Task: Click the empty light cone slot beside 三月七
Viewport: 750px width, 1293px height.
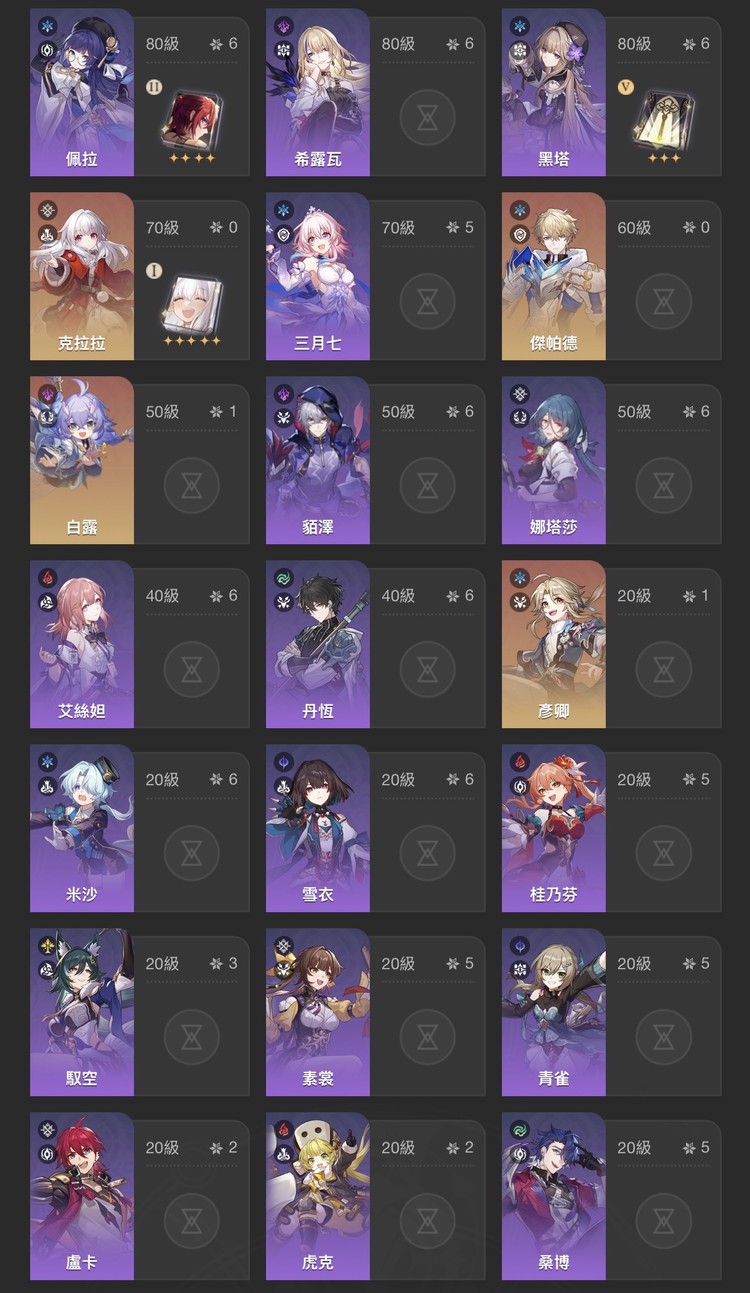Action: point(427,302)
